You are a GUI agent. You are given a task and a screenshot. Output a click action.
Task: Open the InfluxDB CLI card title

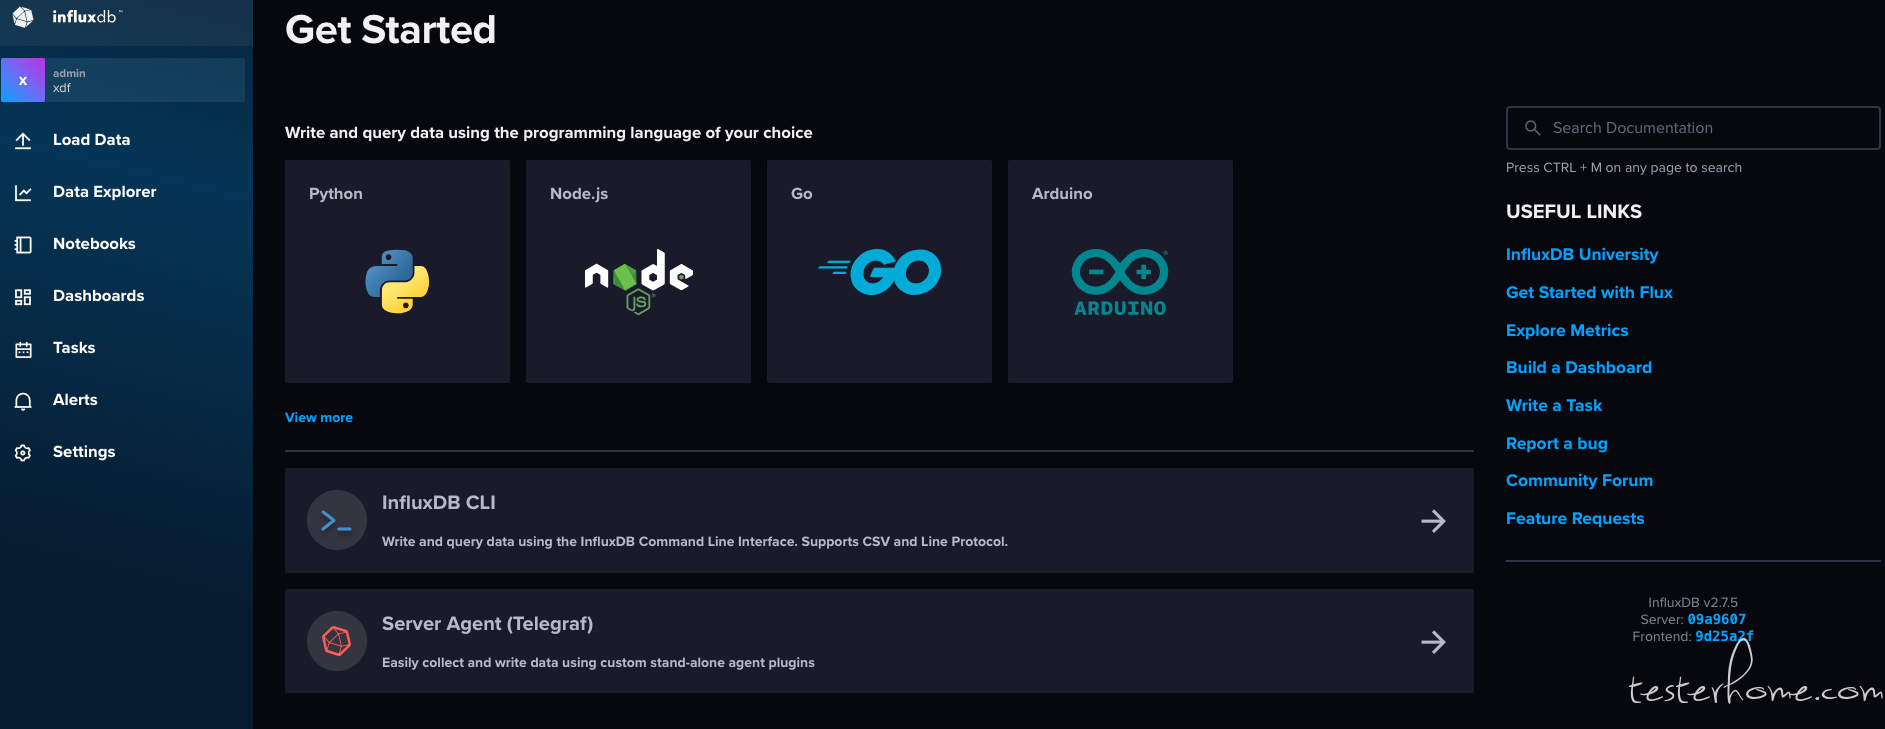point(439,502)
